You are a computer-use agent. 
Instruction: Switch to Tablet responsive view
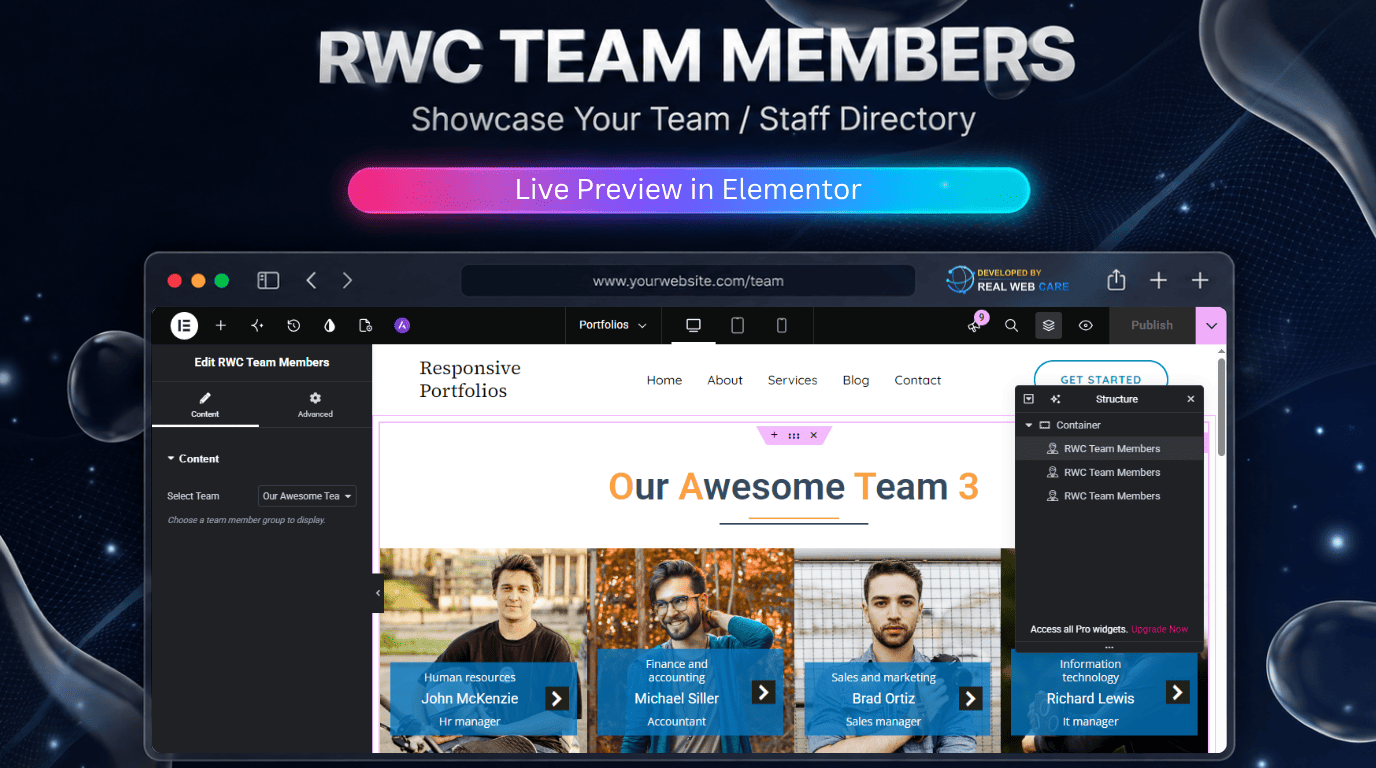[737, 325]
